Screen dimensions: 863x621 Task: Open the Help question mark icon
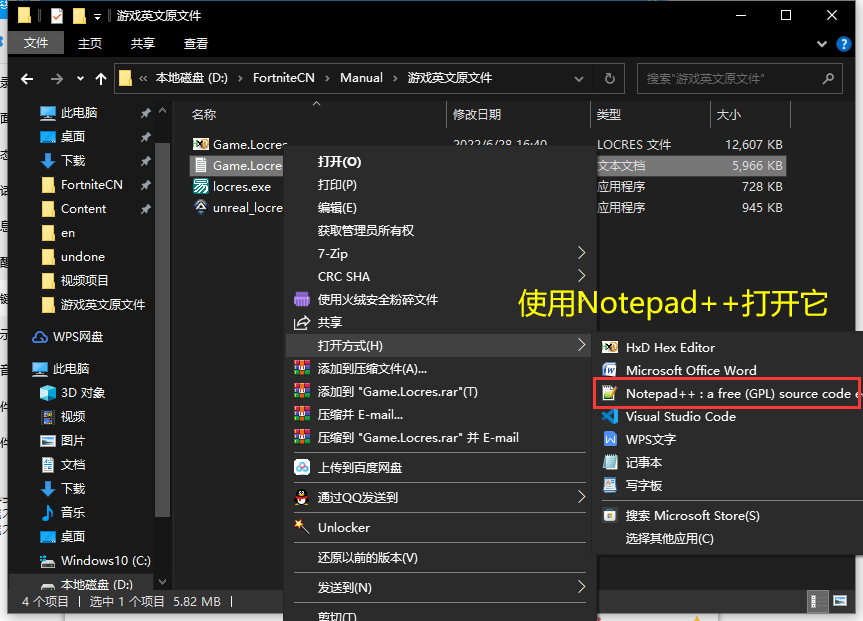(x=843, y=43)
